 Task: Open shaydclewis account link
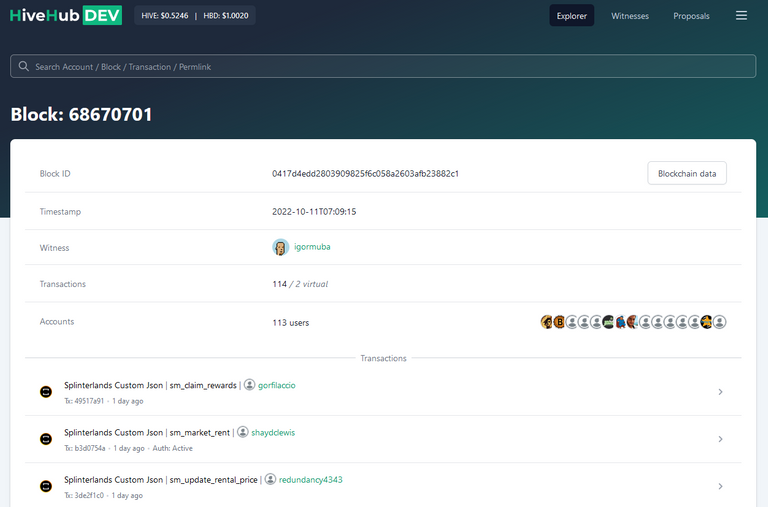coord(273,433)
